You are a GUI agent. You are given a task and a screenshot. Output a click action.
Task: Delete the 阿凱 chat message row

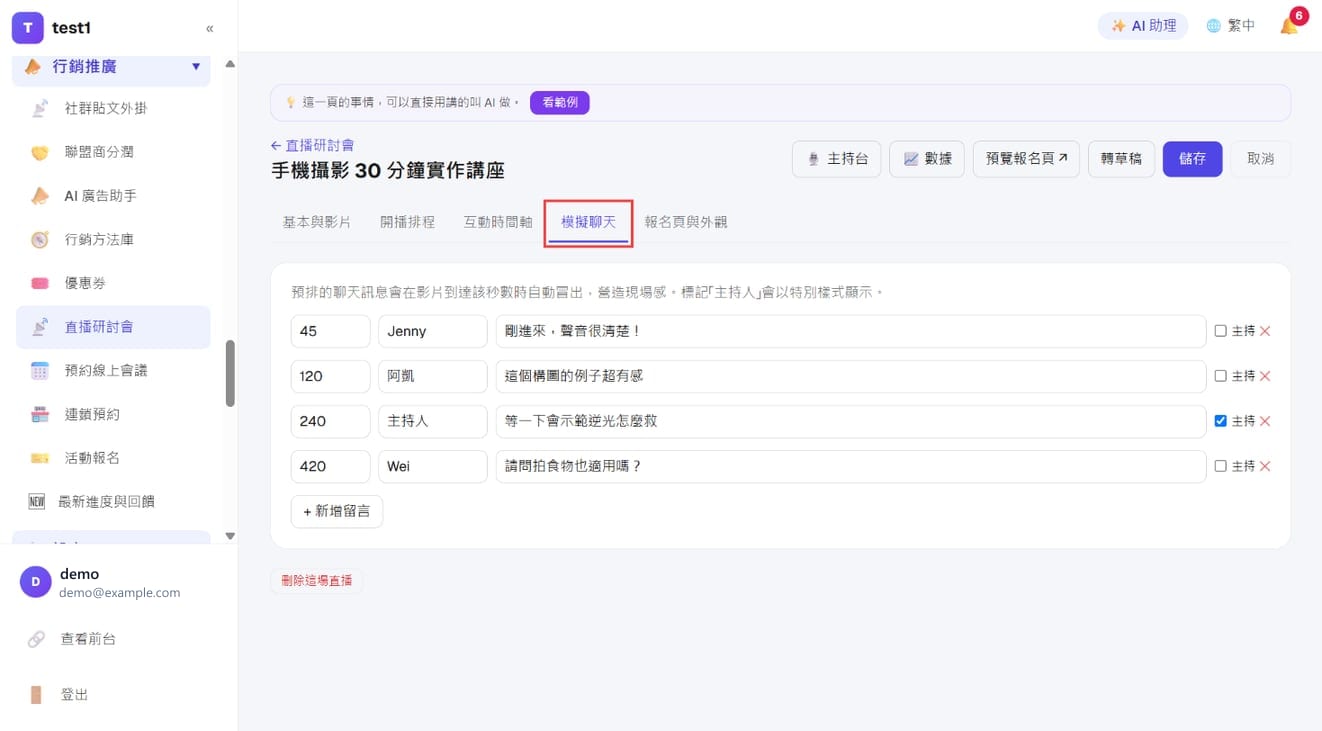pyautogui.click(x=1265, y=376)
